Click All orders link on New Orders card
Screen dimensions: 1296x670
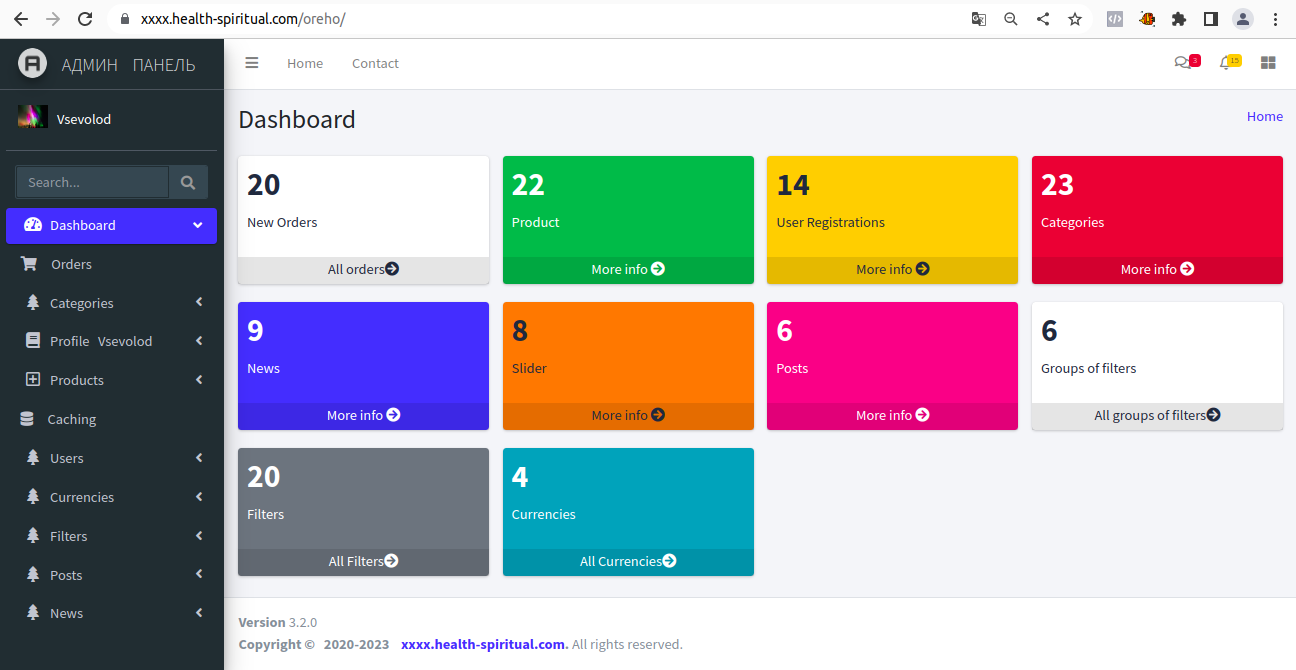[x=363, y=269]
